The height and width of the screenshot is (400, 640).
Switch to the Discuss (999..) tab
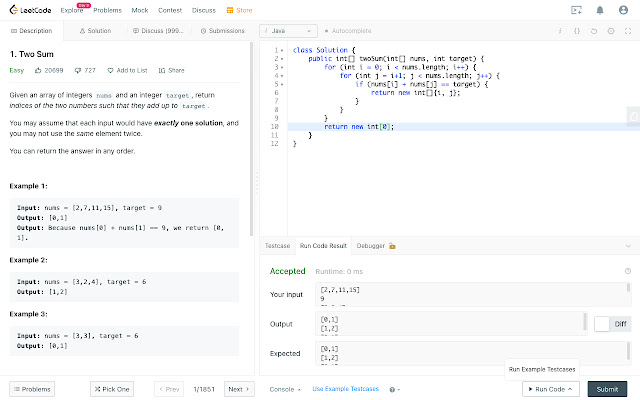click(x=158, y=31)
